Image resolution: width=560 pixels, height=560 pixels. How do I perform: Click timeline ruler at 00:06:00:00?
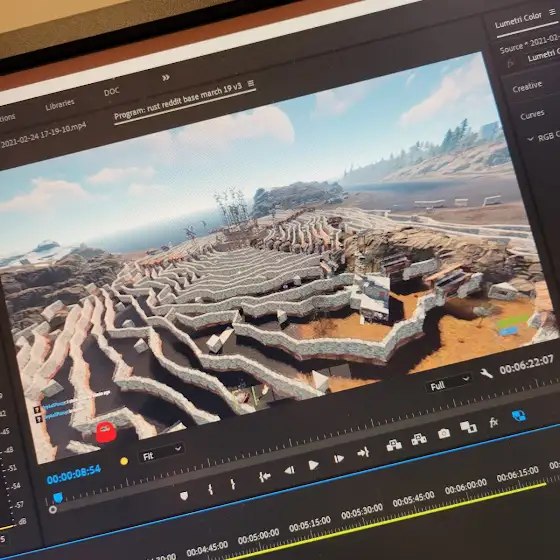pyautogui.click(x=466, y=486)
